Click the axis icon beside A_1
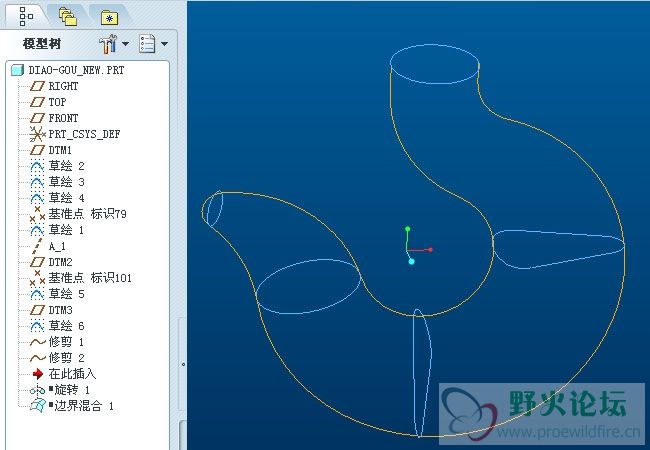The image size is (650, 450). coord(37,246)
